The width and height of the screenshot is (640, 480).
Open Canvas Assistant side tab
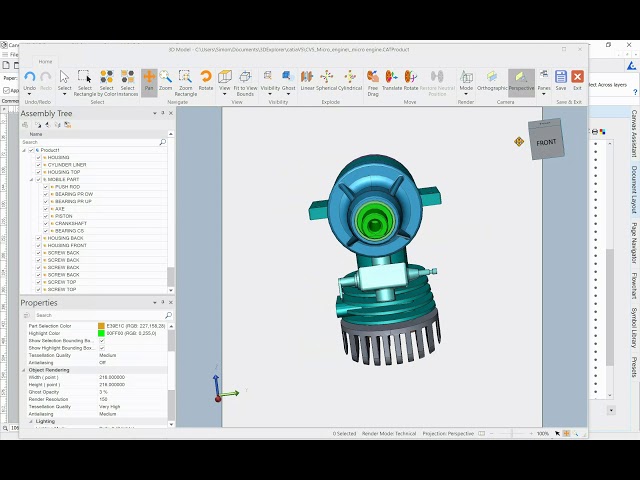point(634,133)
